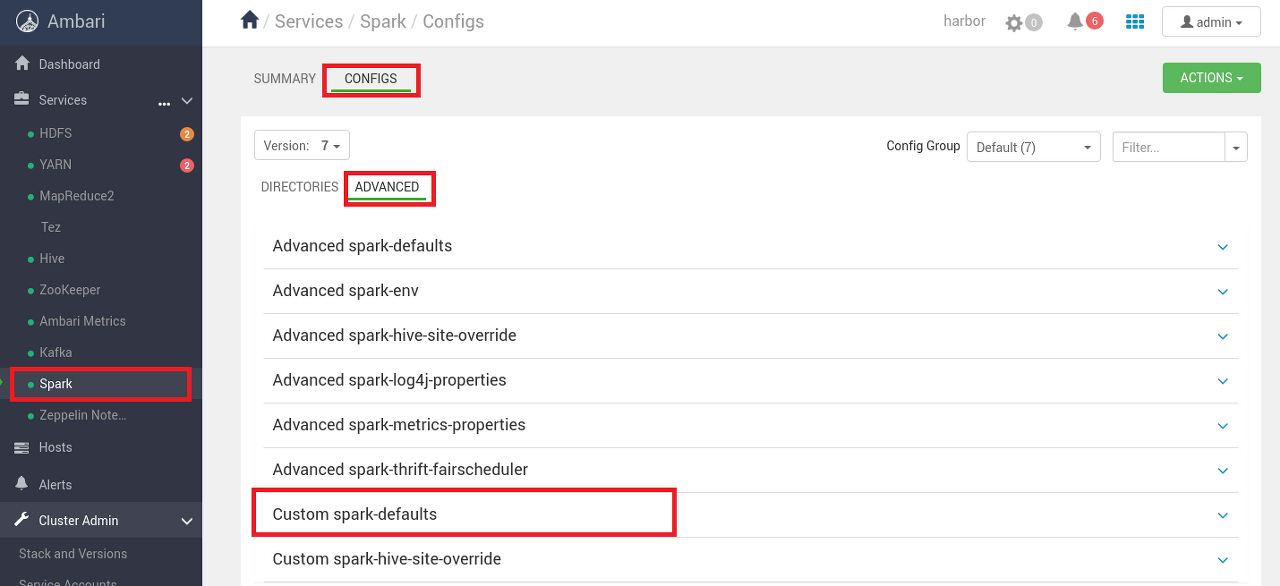Open the Dashboard home icon in sidebar

click(x=22, y=64)
